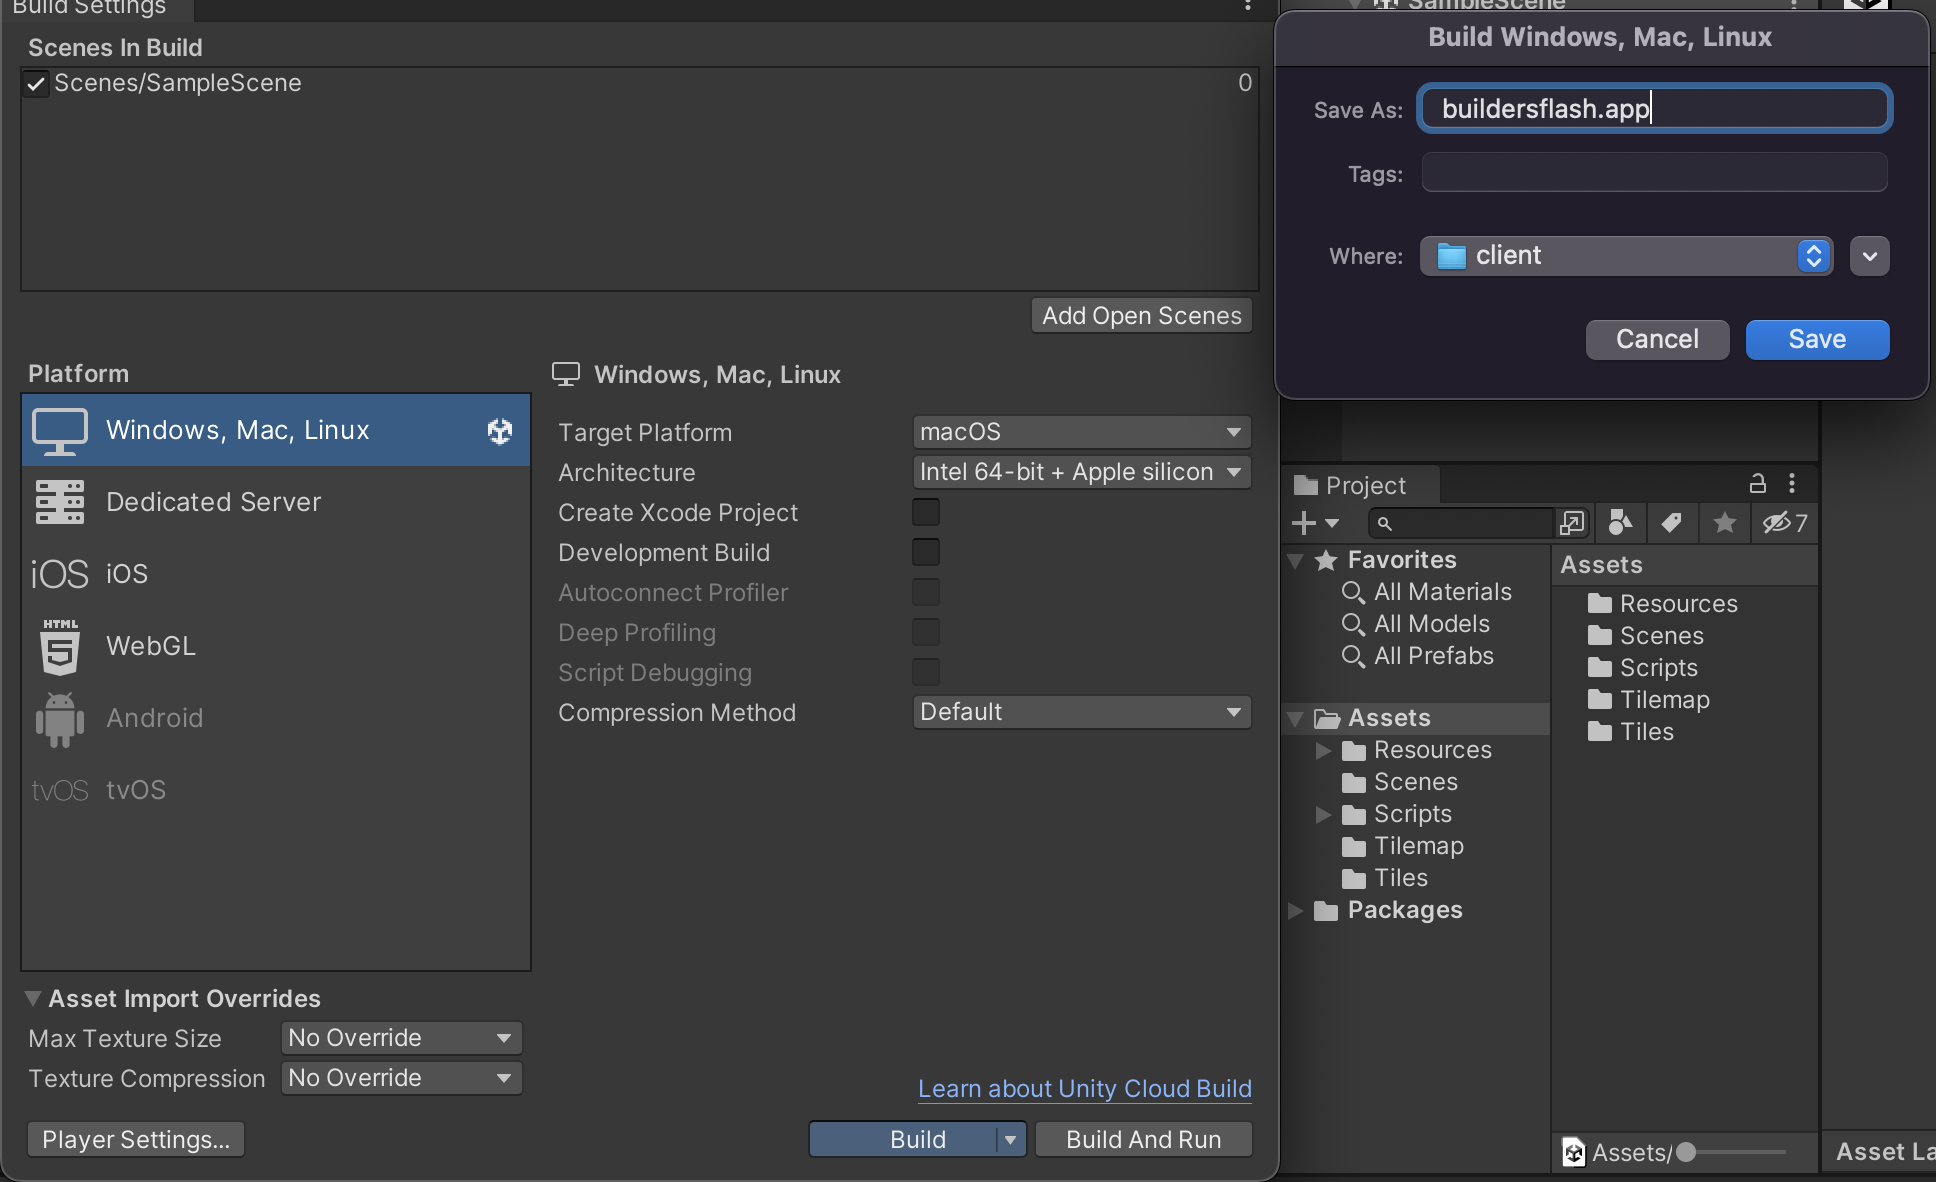The height and width of the screenshot is (1182, 1936).
Task: Expand Resources folder in project tree
Action: point(1323,750)
